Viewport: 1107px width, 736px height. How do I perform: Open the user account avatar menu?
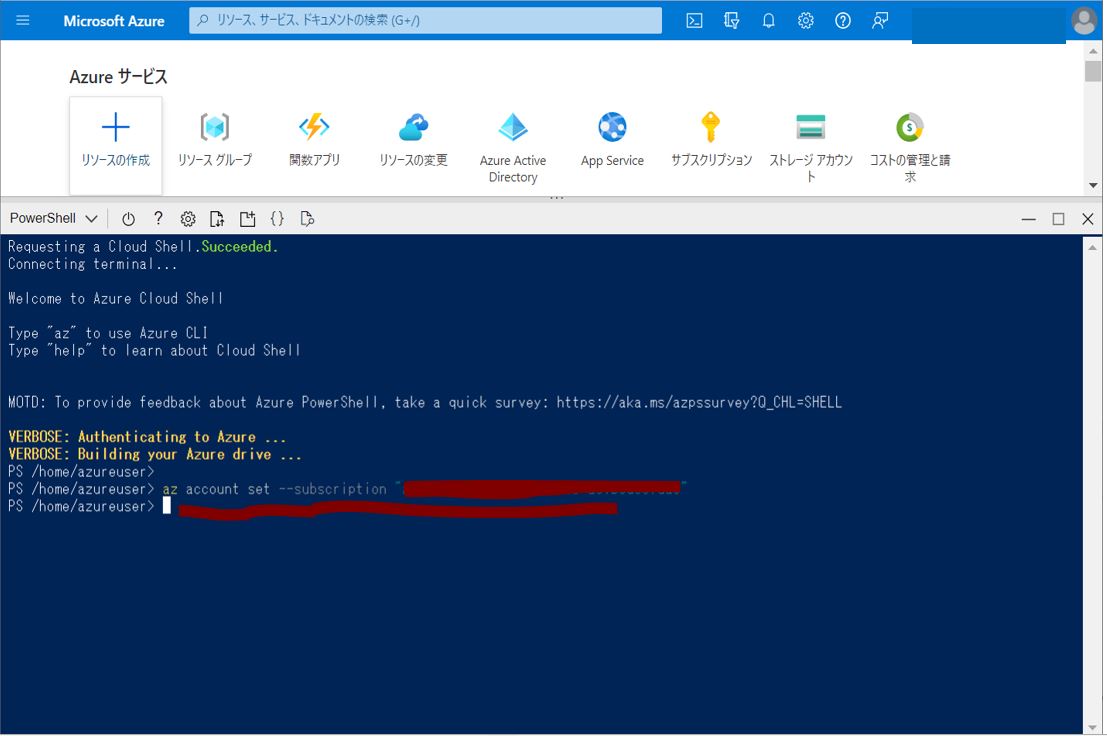click(x=1083, y=20)
